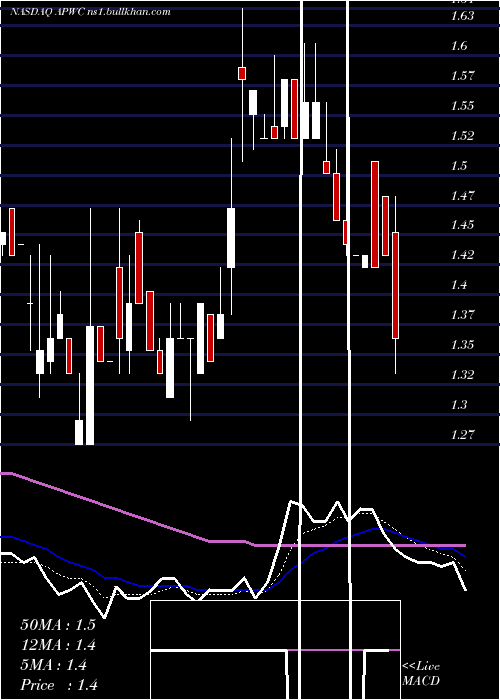Click the 50MA : 1.5 readout
The image size is (500, 700).
coord(58,625)
